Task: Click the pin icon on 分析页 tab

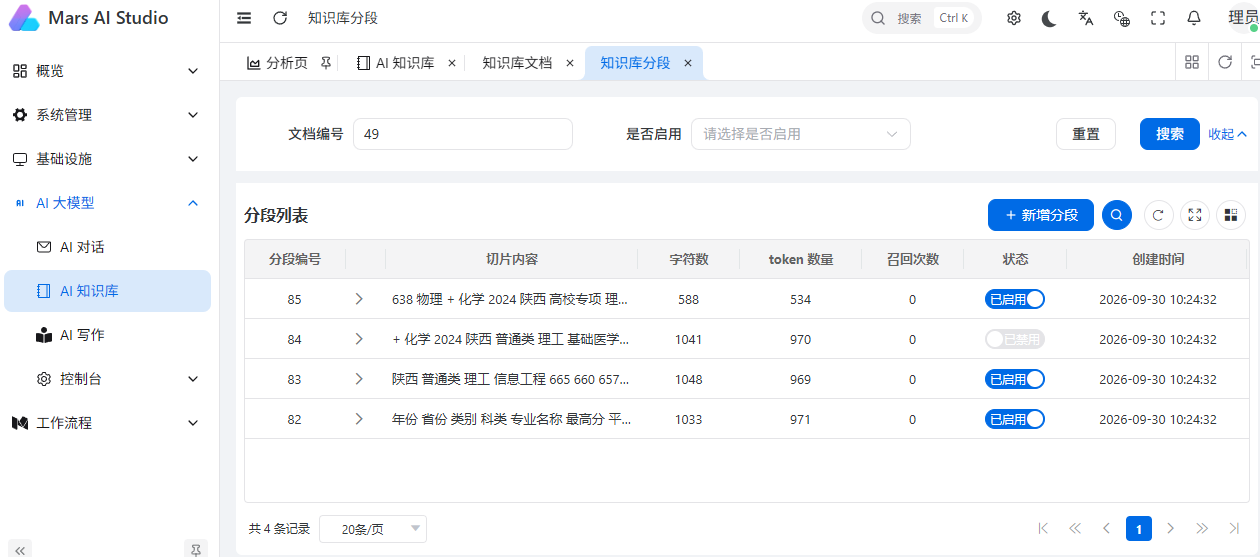Action: coord(325,63)
